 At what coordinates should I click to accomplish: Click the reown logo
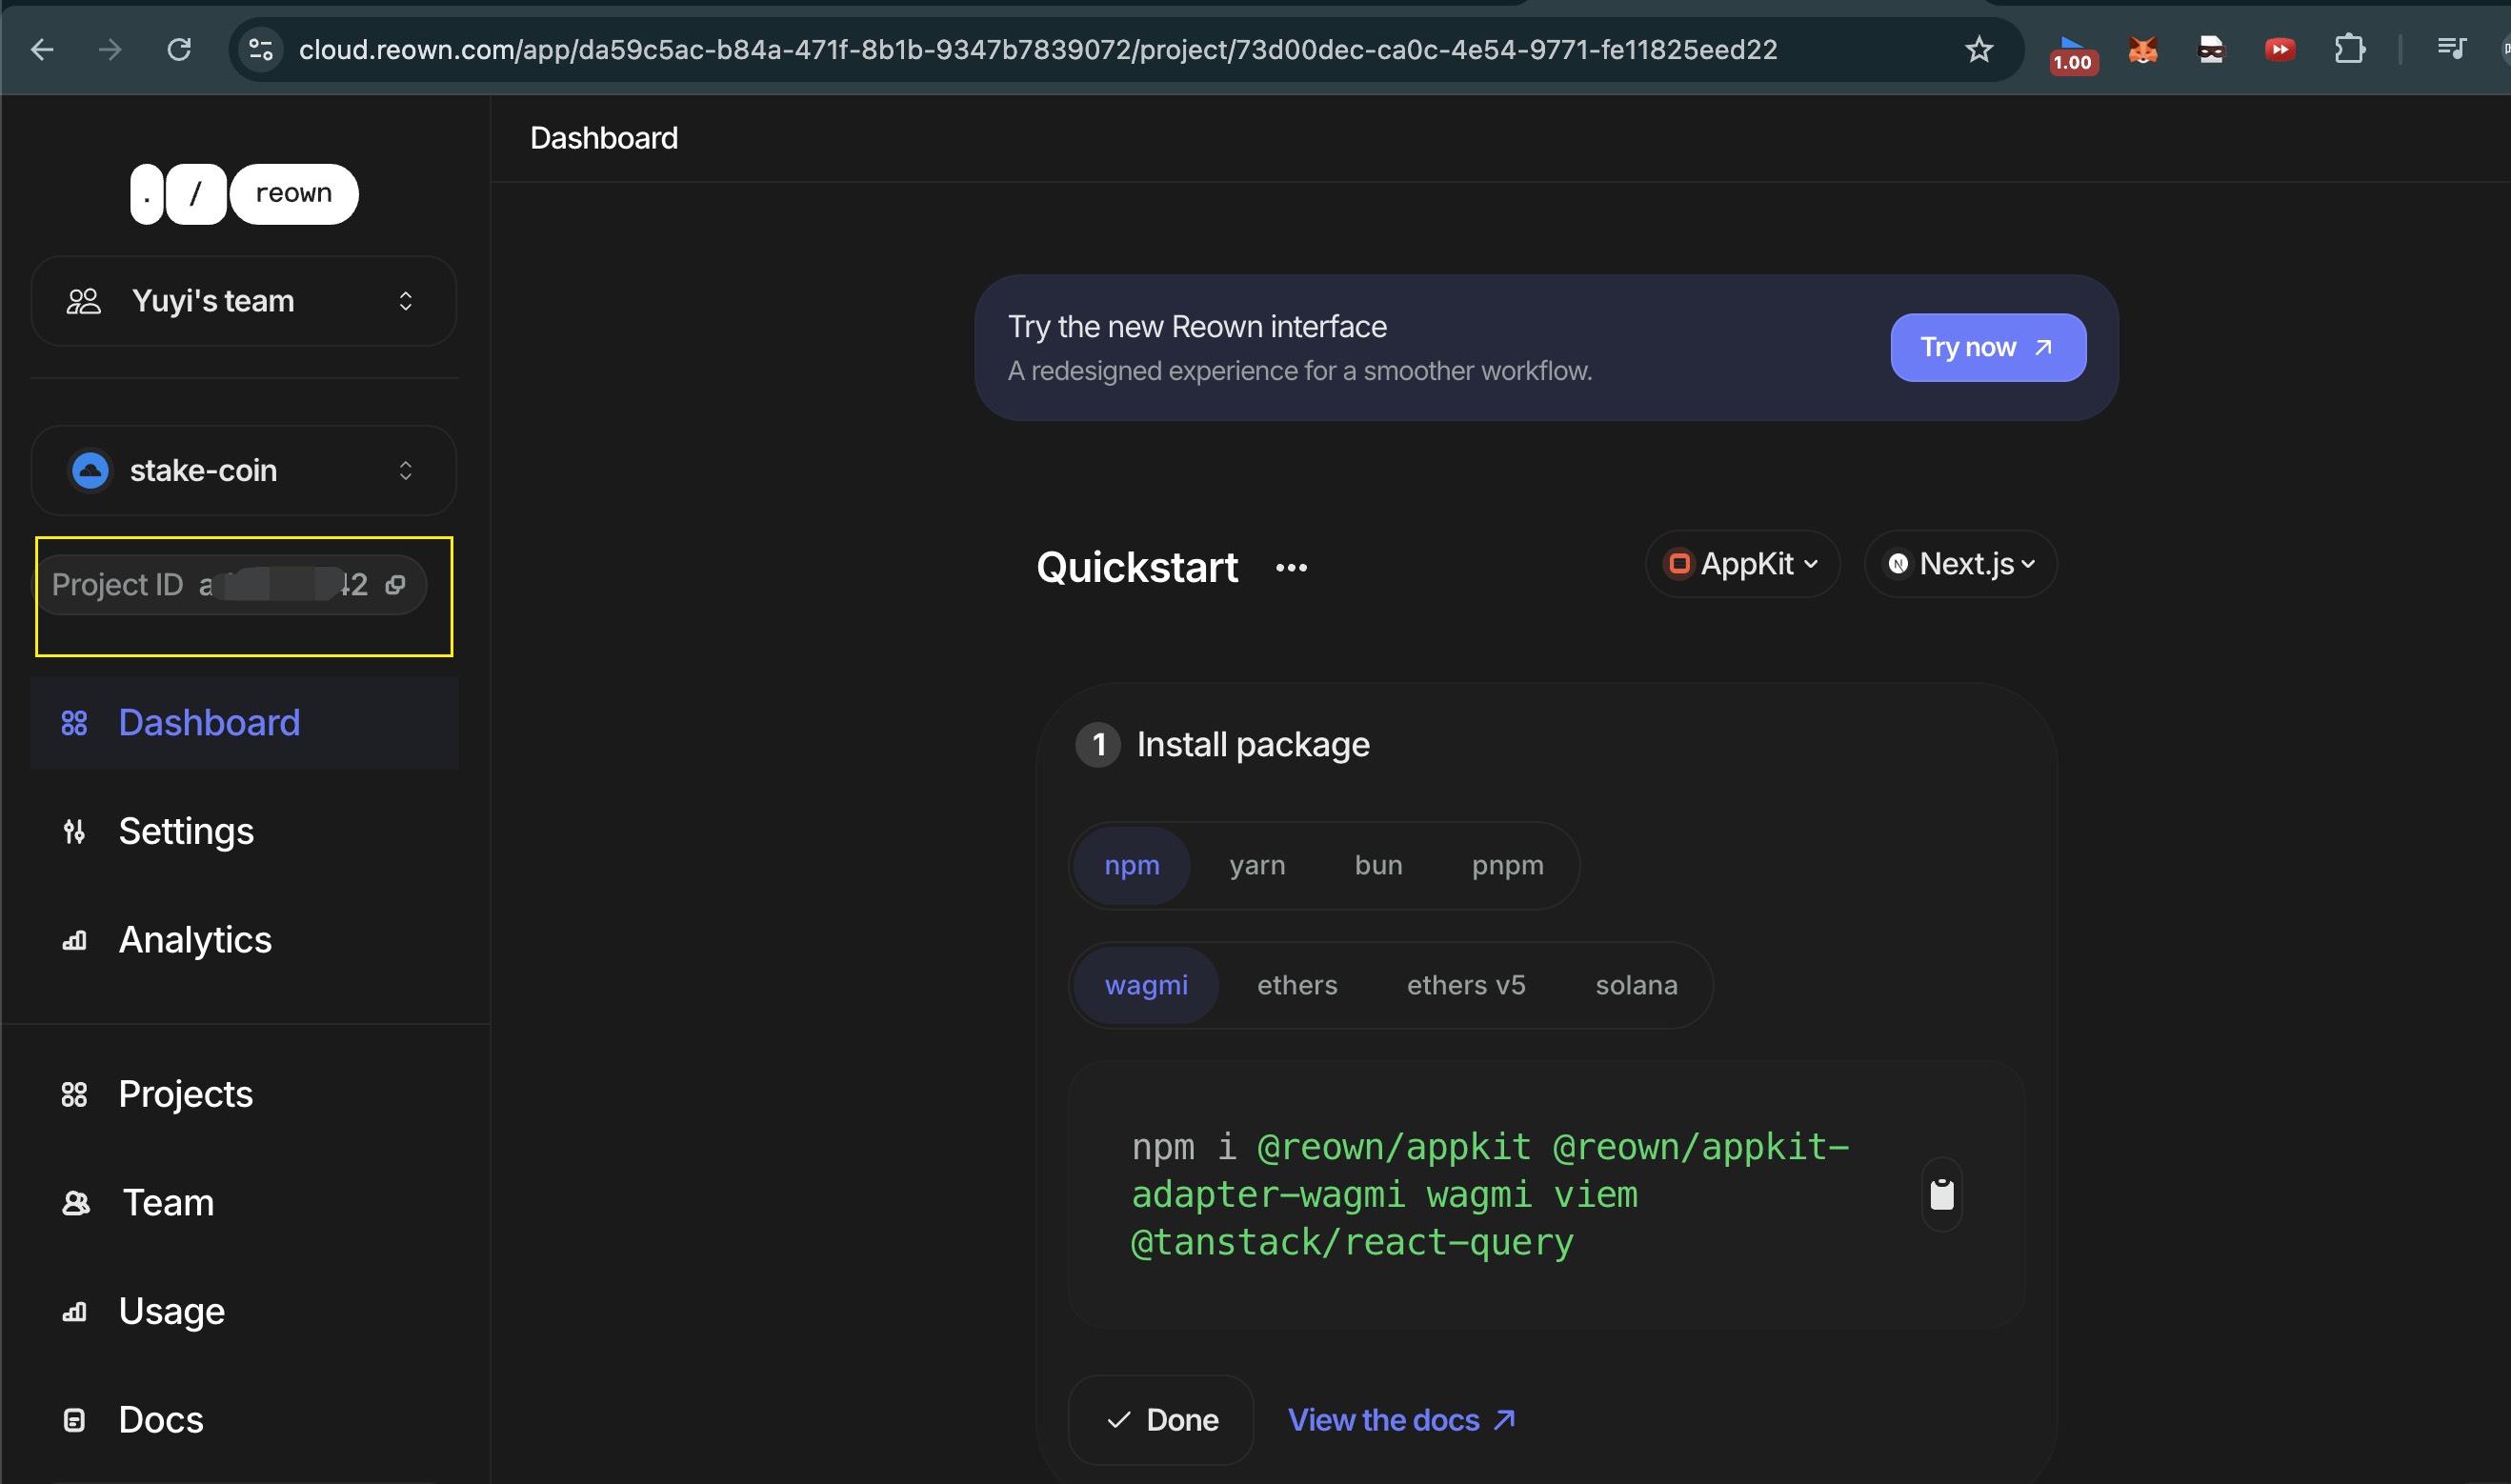click(x=244, y=194)
